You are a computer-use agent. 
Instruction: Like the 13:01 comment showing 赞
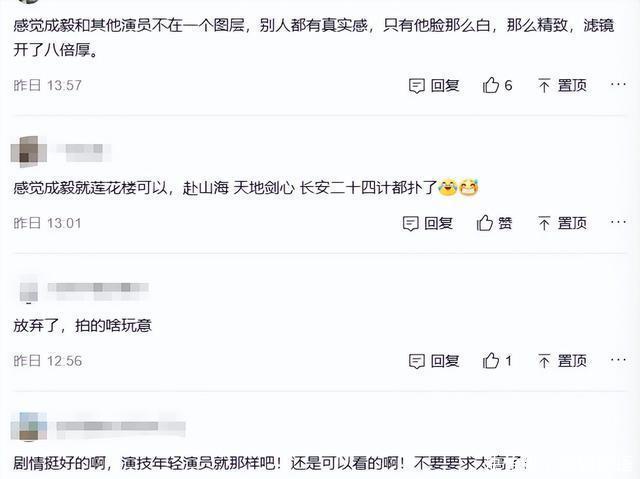pyautogui.click(x=485, y=223)
